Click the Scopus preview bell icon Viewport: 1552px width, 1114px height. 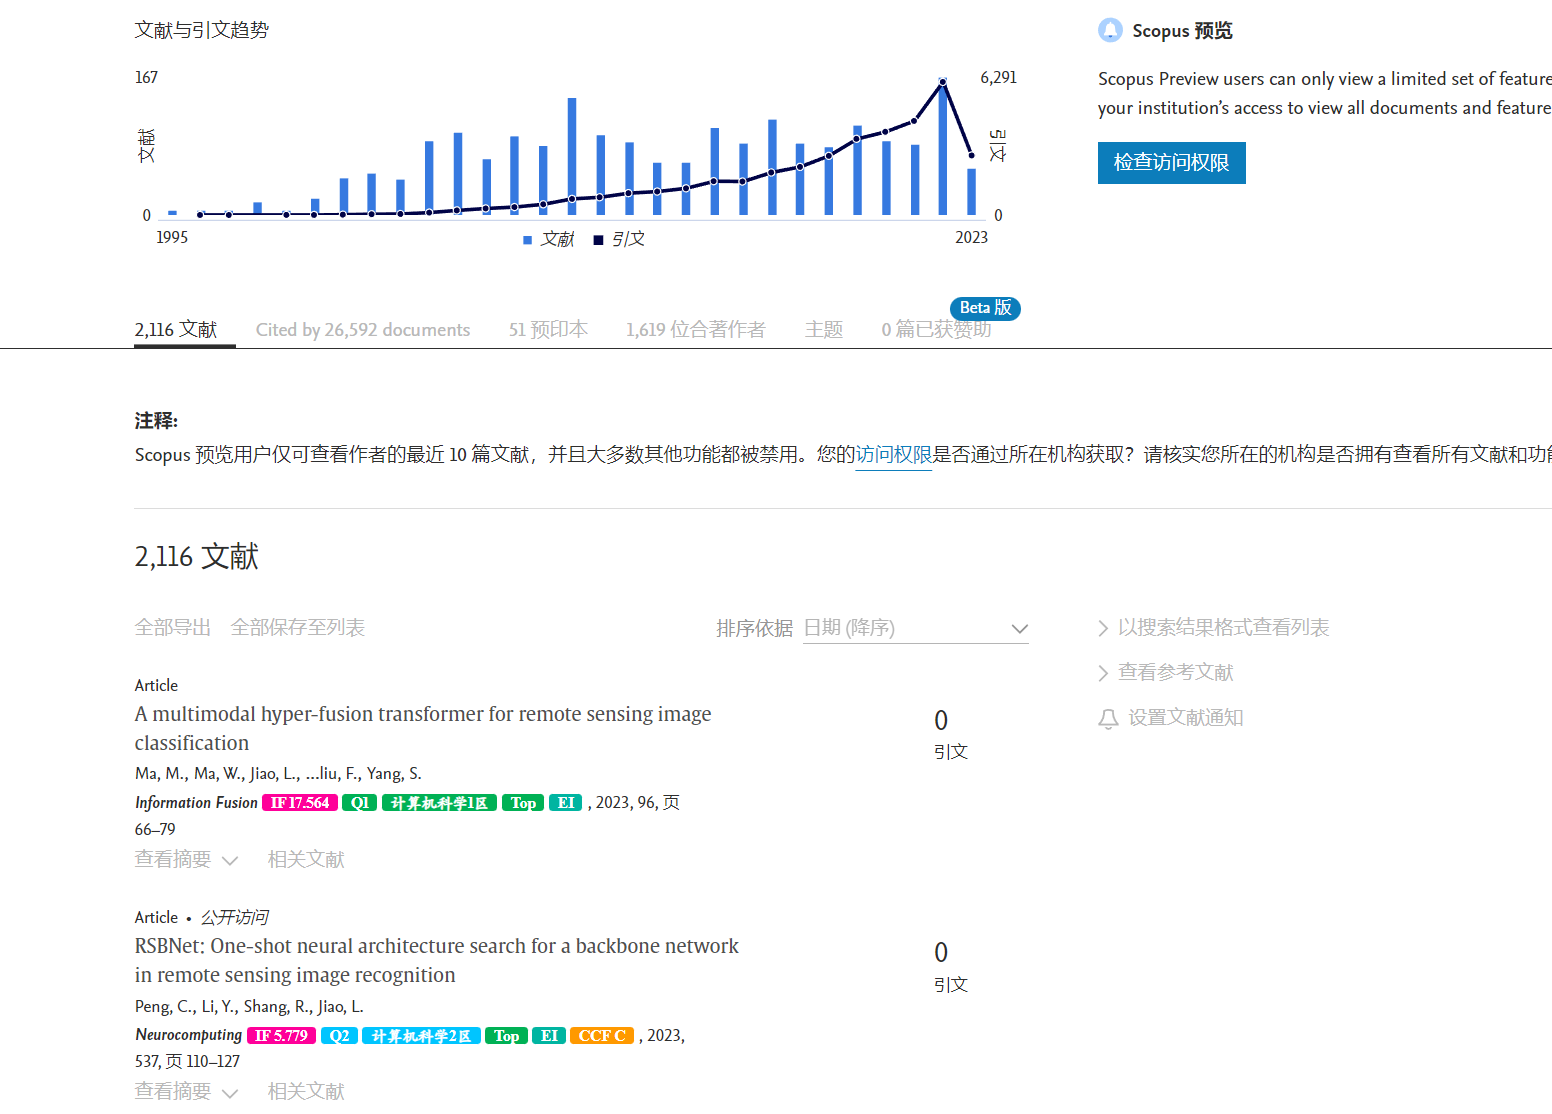click(x=1110, y=31)
